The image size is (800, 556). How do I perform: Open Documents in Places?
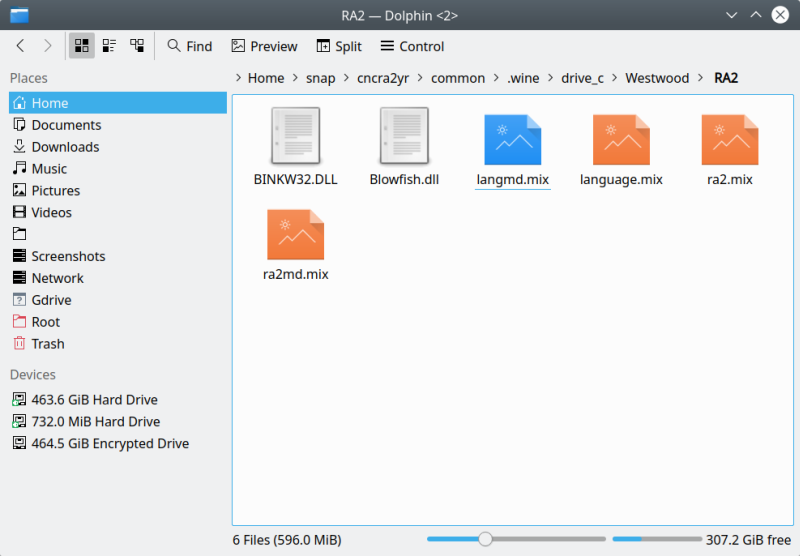(x=118, y=125)
